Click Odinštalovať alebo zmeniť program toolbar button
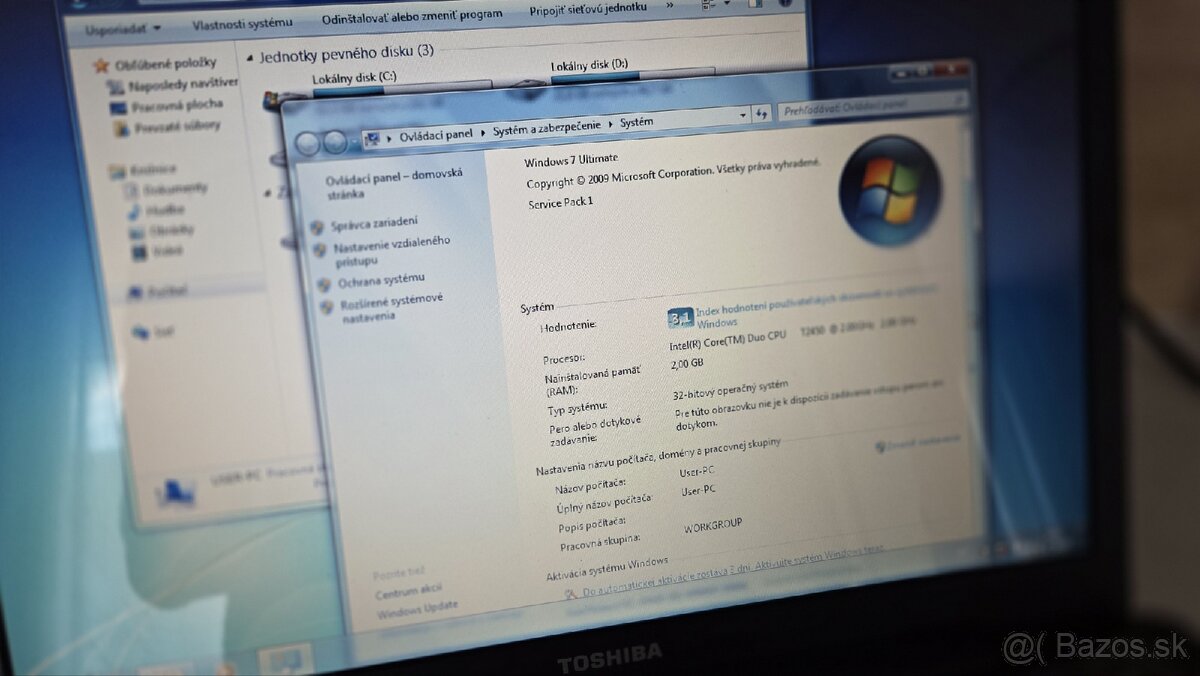The height and width of the screenshot is (676, 1200). (x=412, y=17)
